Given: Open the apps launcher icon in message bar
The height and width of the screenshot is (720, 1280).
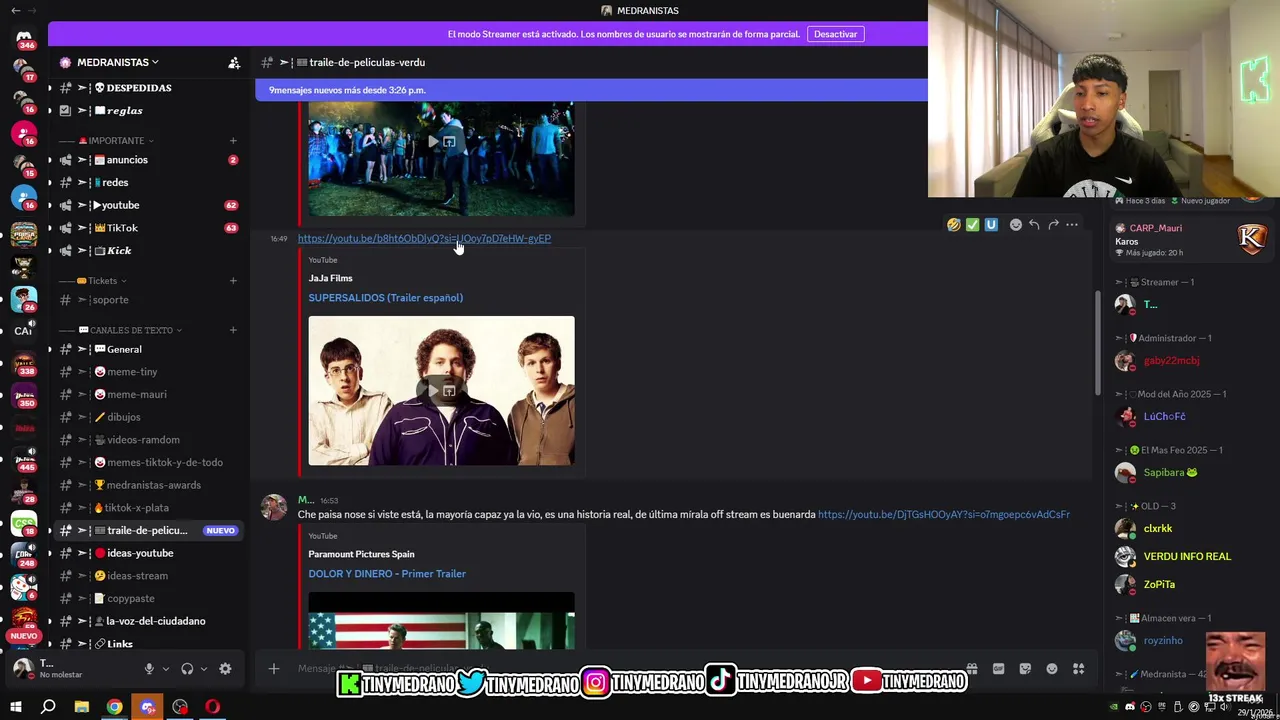Looking at the screenshot, I should pyautogui.click(x=1078, y=669).
